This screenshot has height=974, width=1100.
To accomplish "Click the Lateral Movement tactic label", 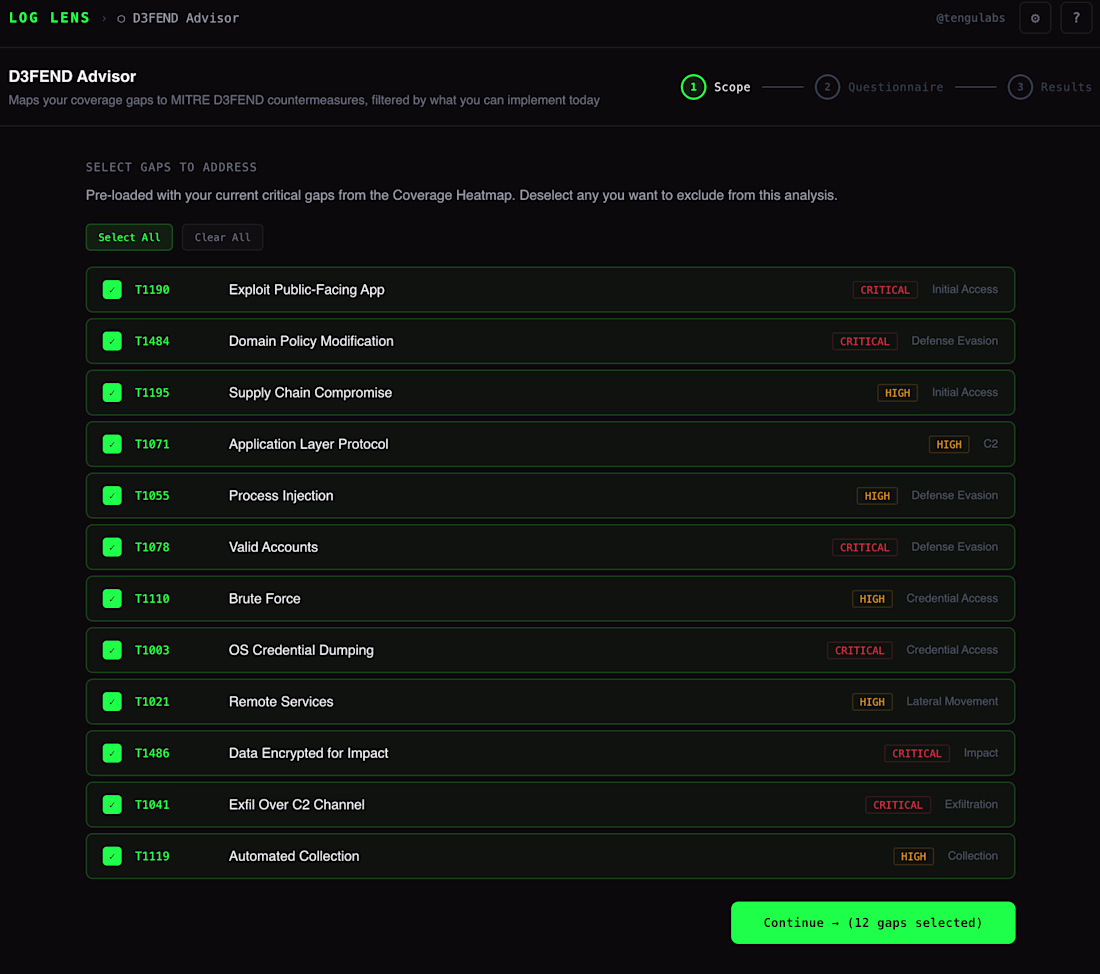I will coord(952,702).
